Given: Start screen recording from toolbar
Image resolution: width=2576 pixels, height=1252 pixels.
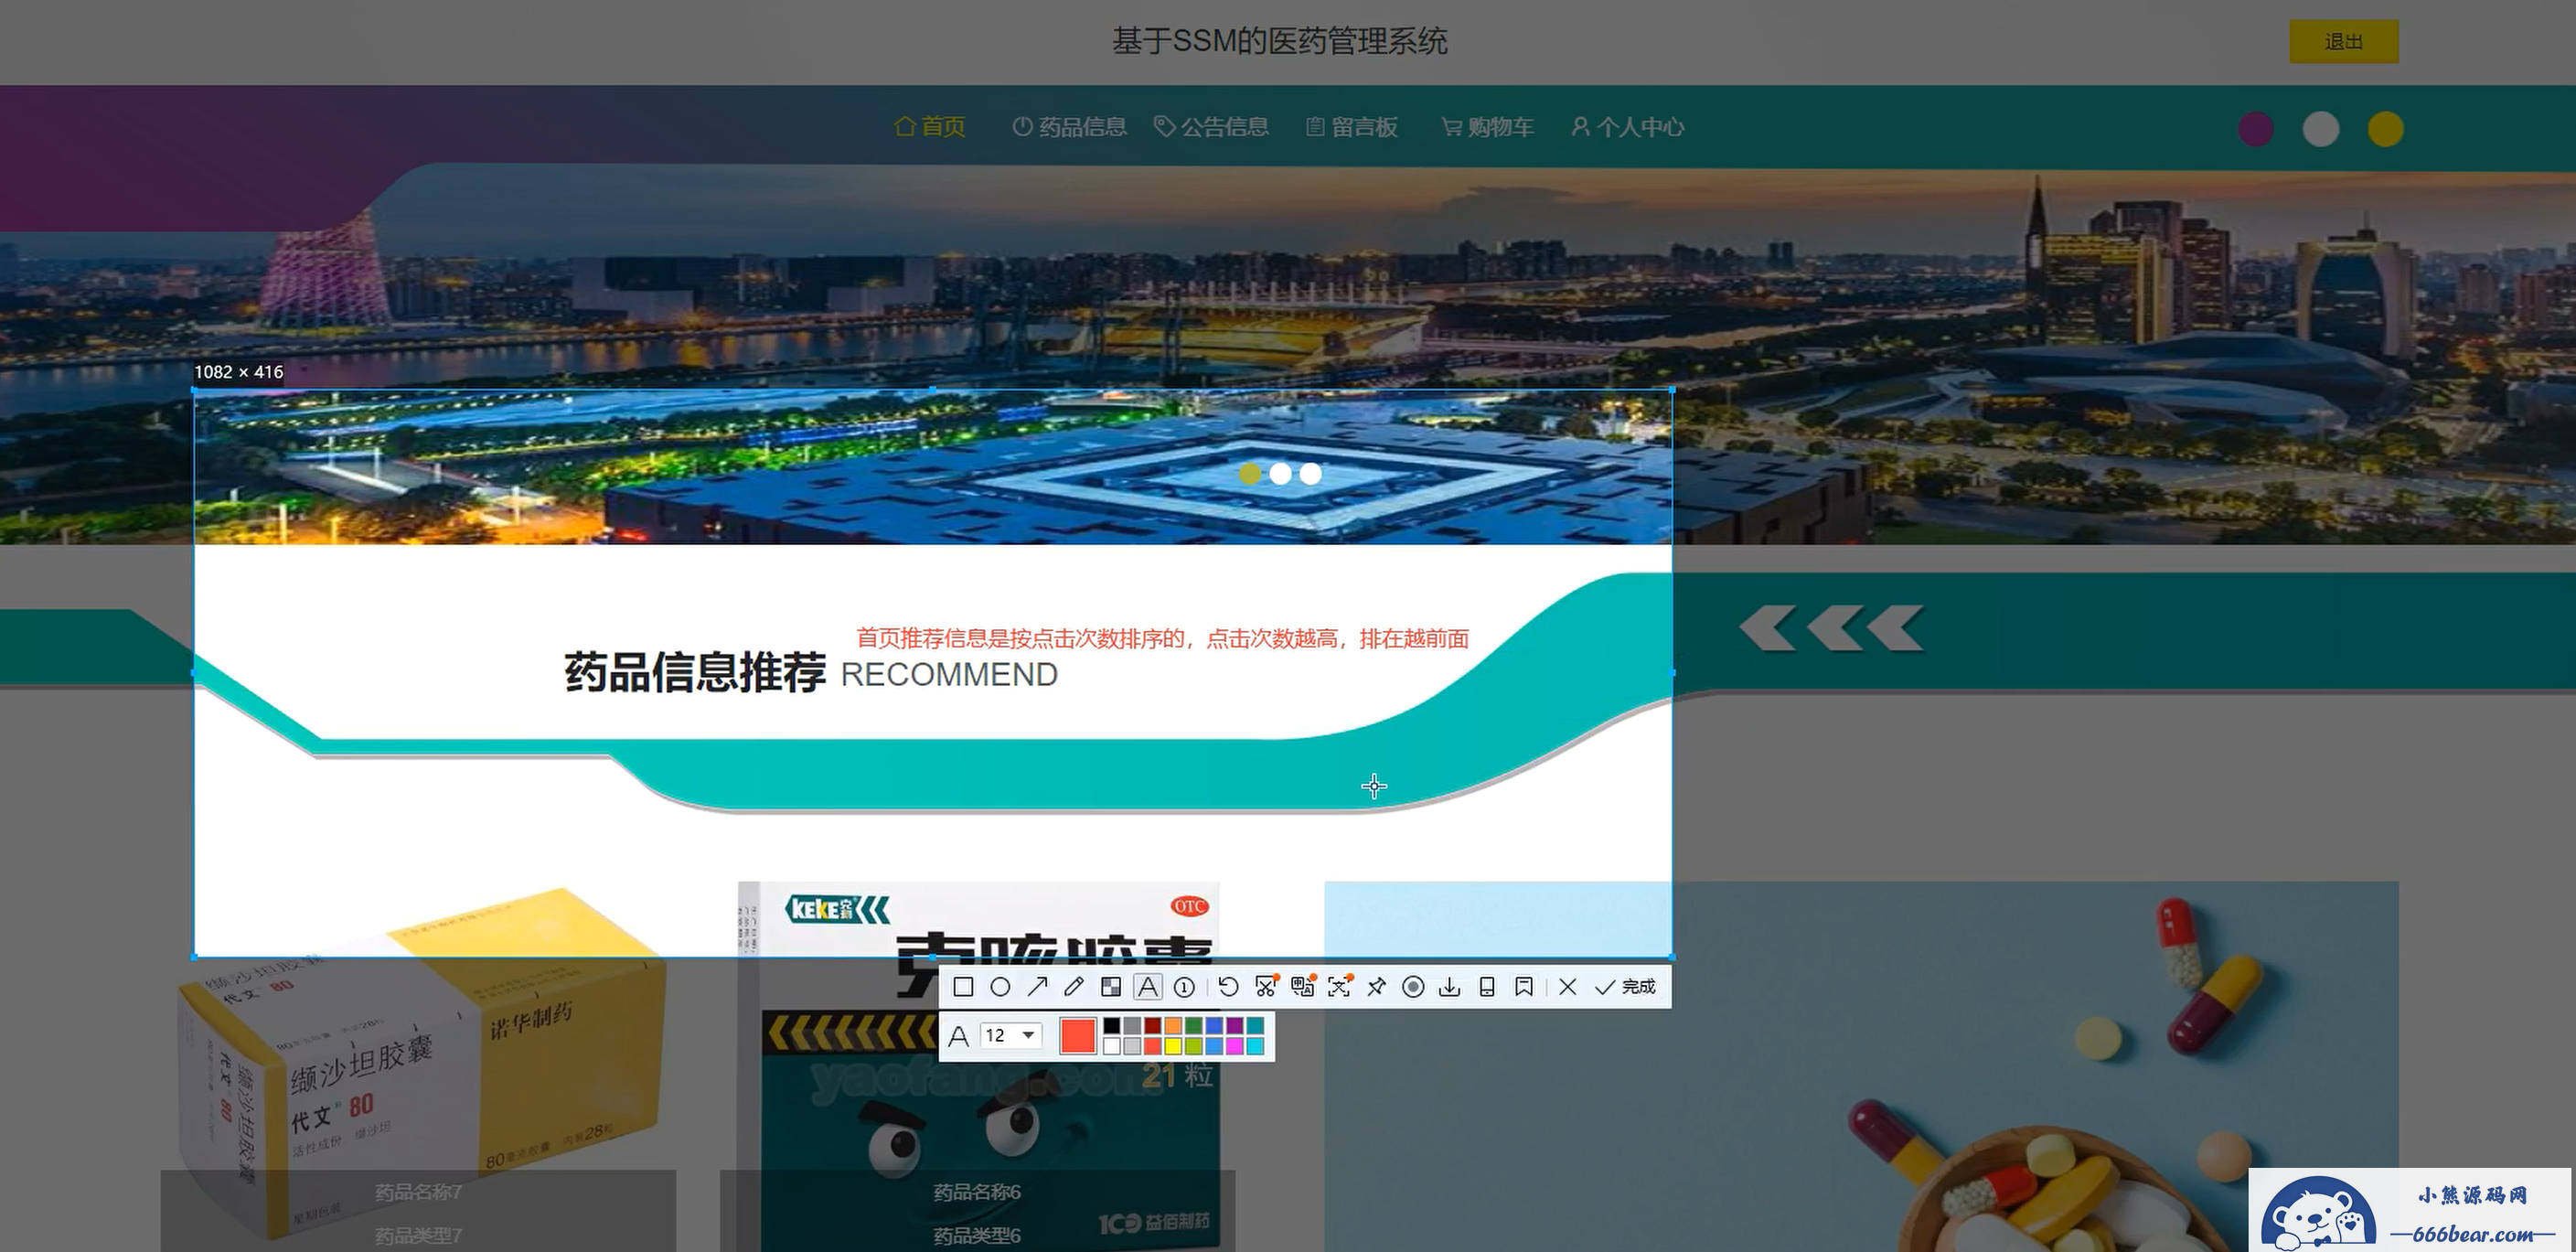Looking at the screenshot, I should pyautogui.click(x=1413, y=987).
